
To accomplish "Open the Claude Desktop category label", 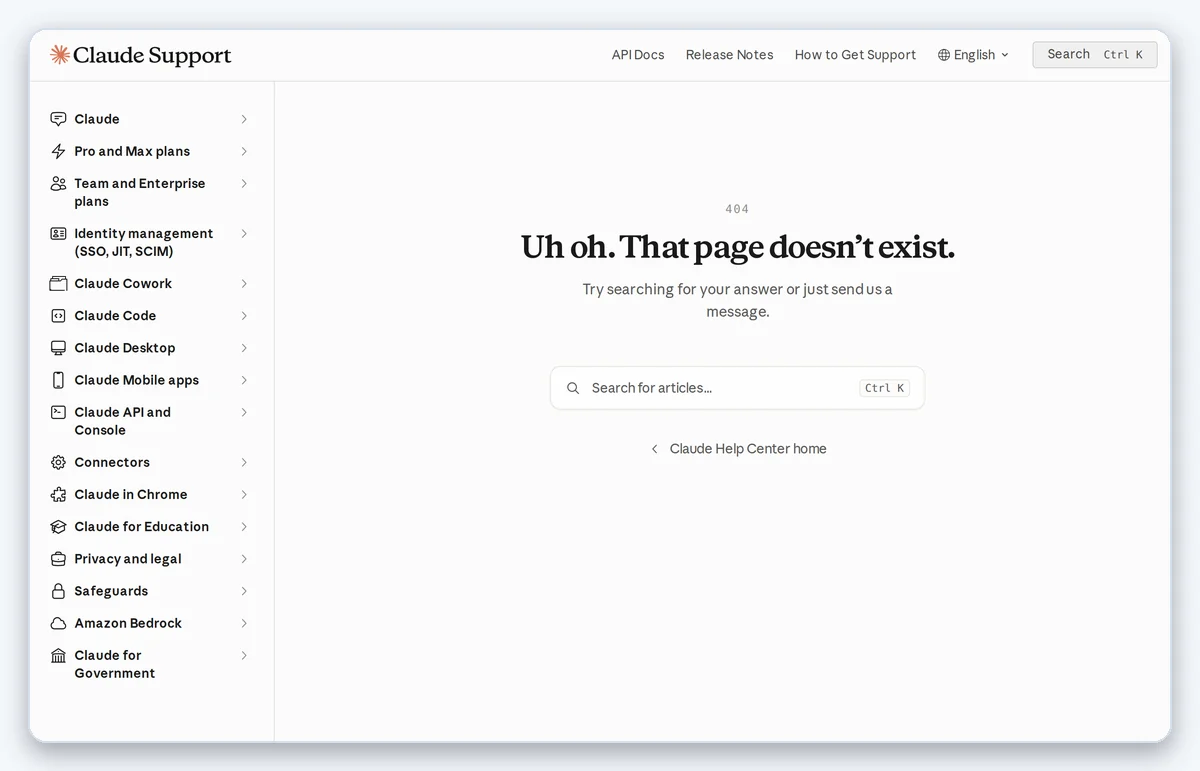I will [x=125, y=348].
